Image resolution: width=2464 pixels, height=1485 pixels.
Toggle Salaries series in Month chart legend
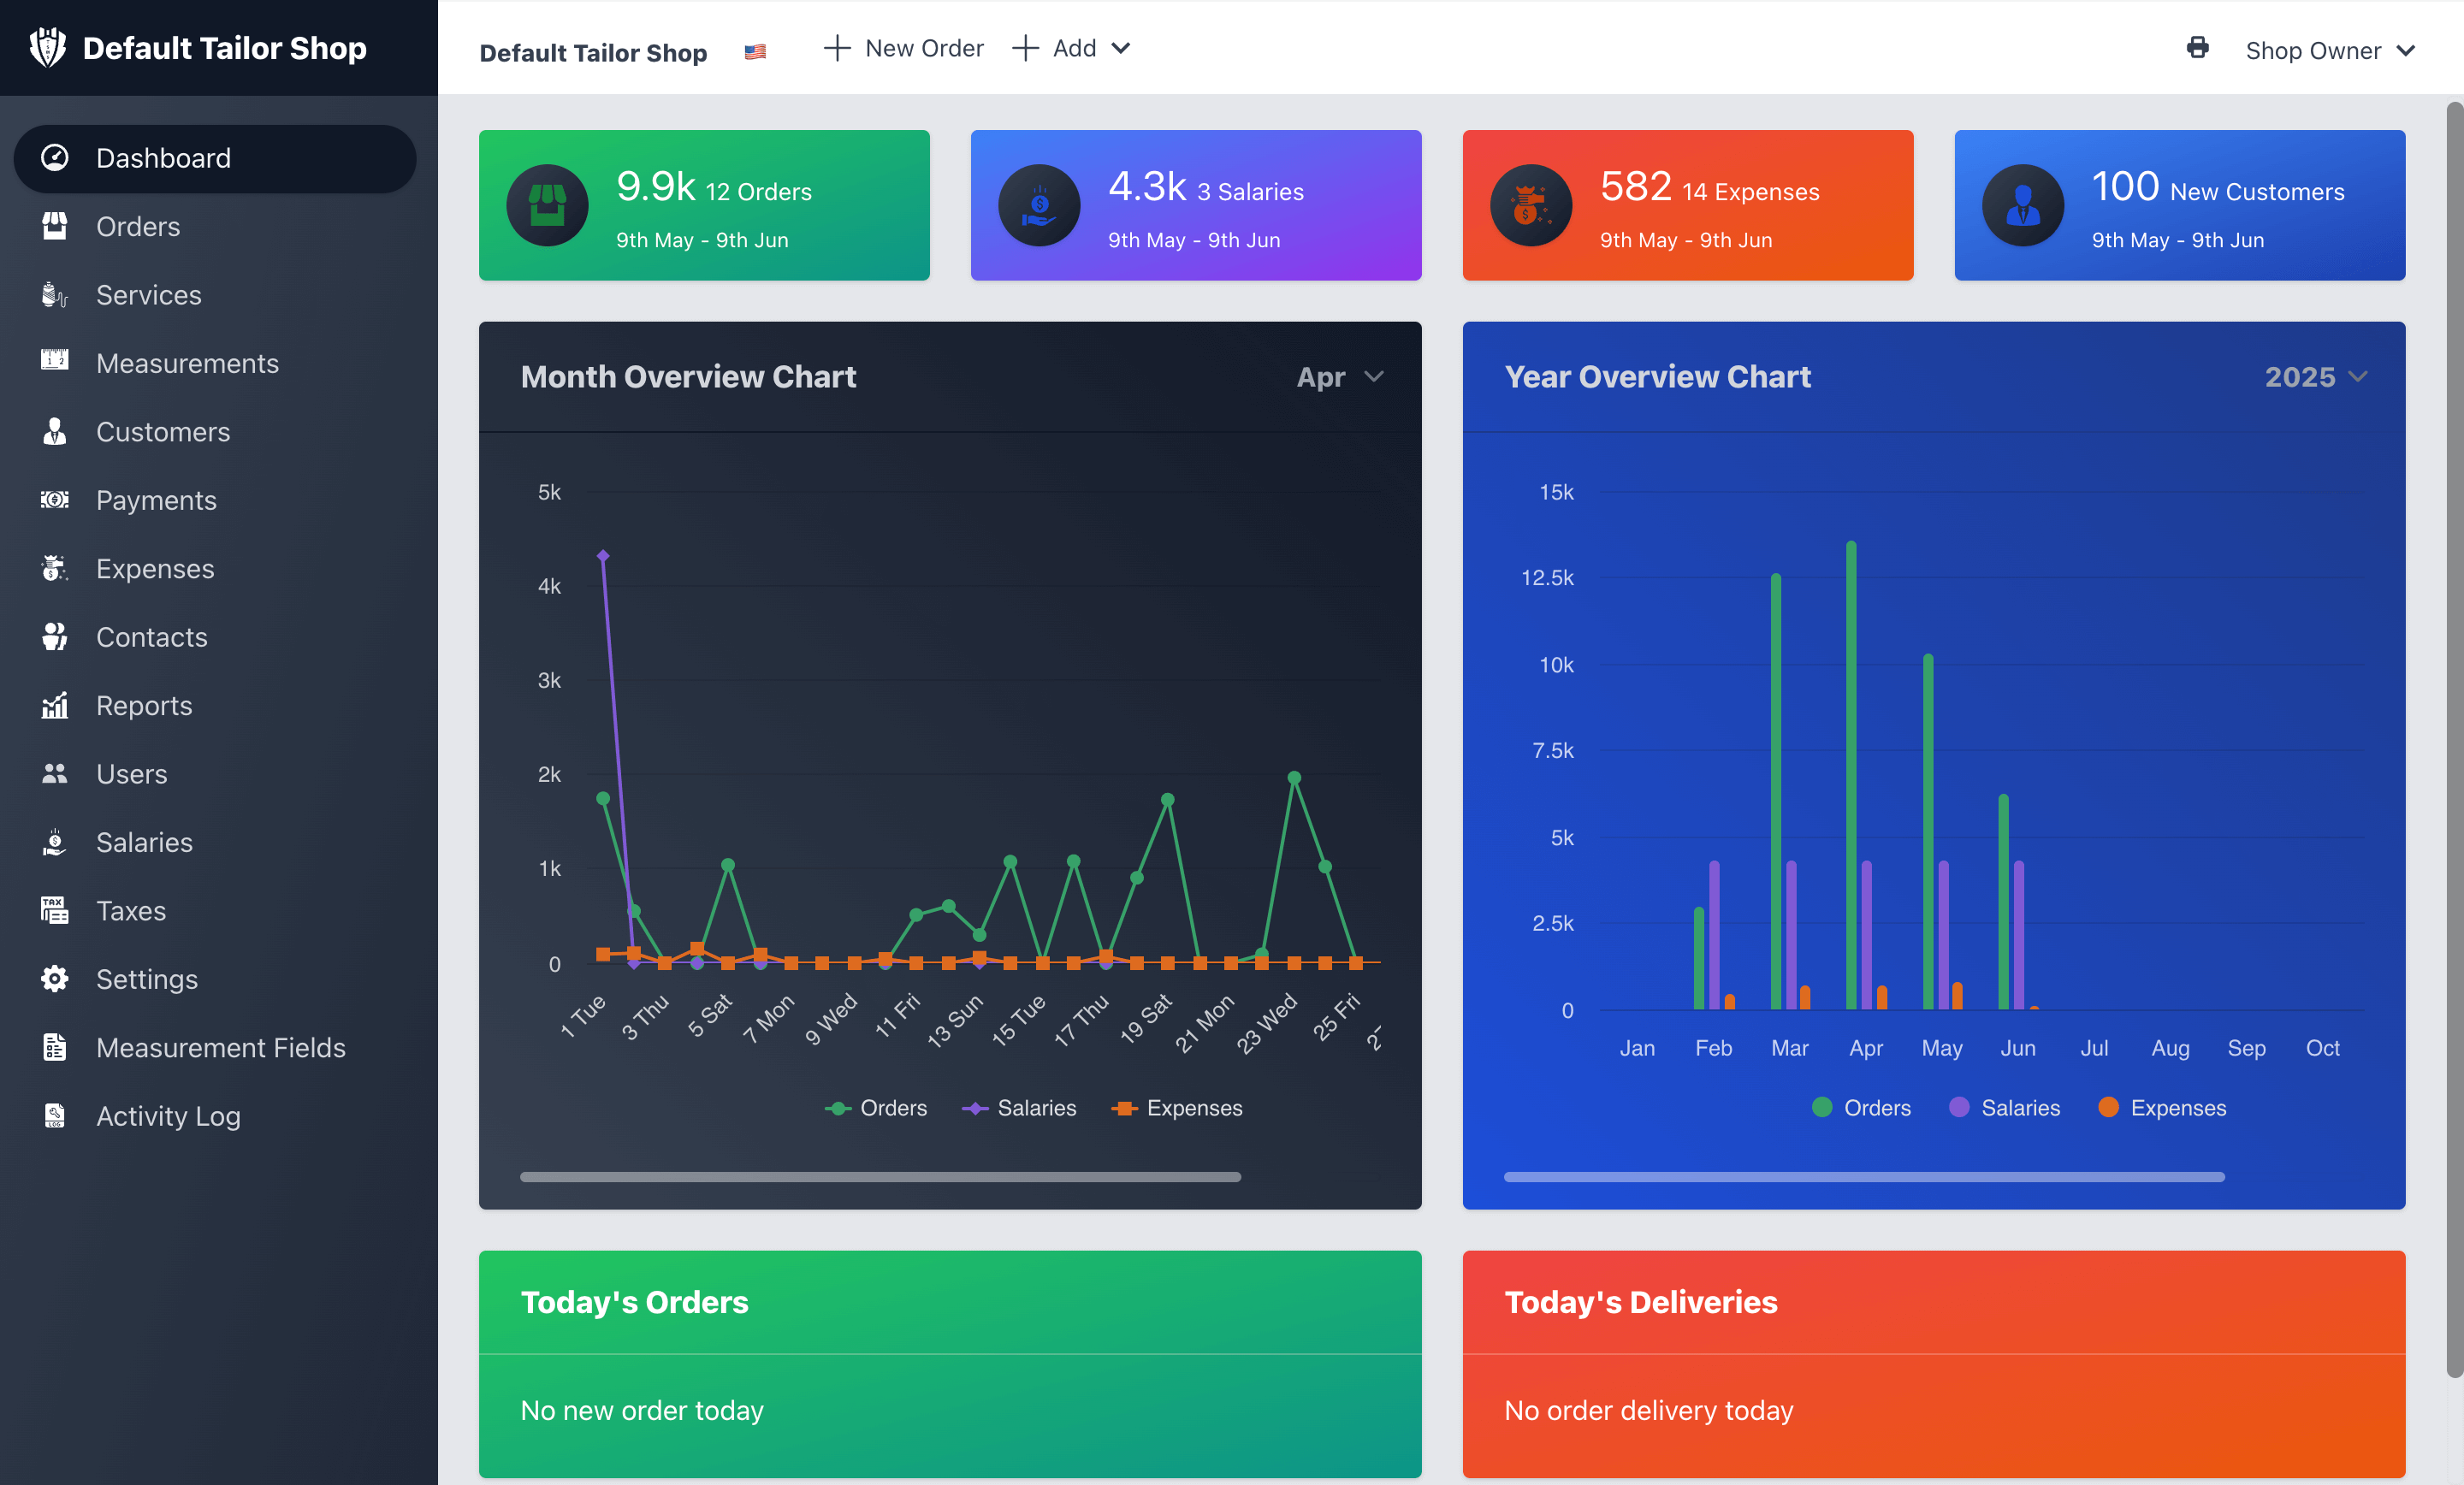click(x=1019, y=1108)
